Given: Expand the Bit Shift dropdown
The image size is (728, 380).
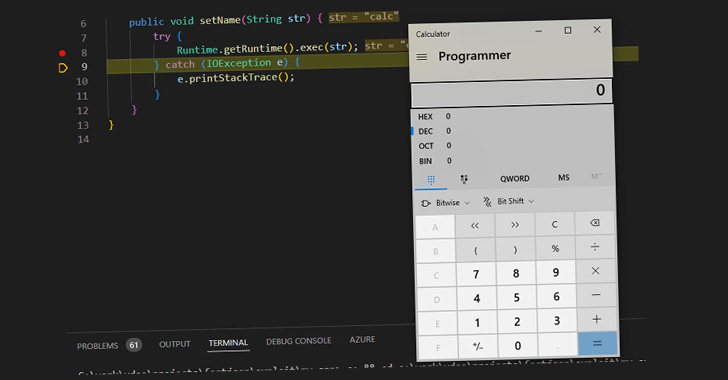Looking at the screenshot, I should pos(508,201).
